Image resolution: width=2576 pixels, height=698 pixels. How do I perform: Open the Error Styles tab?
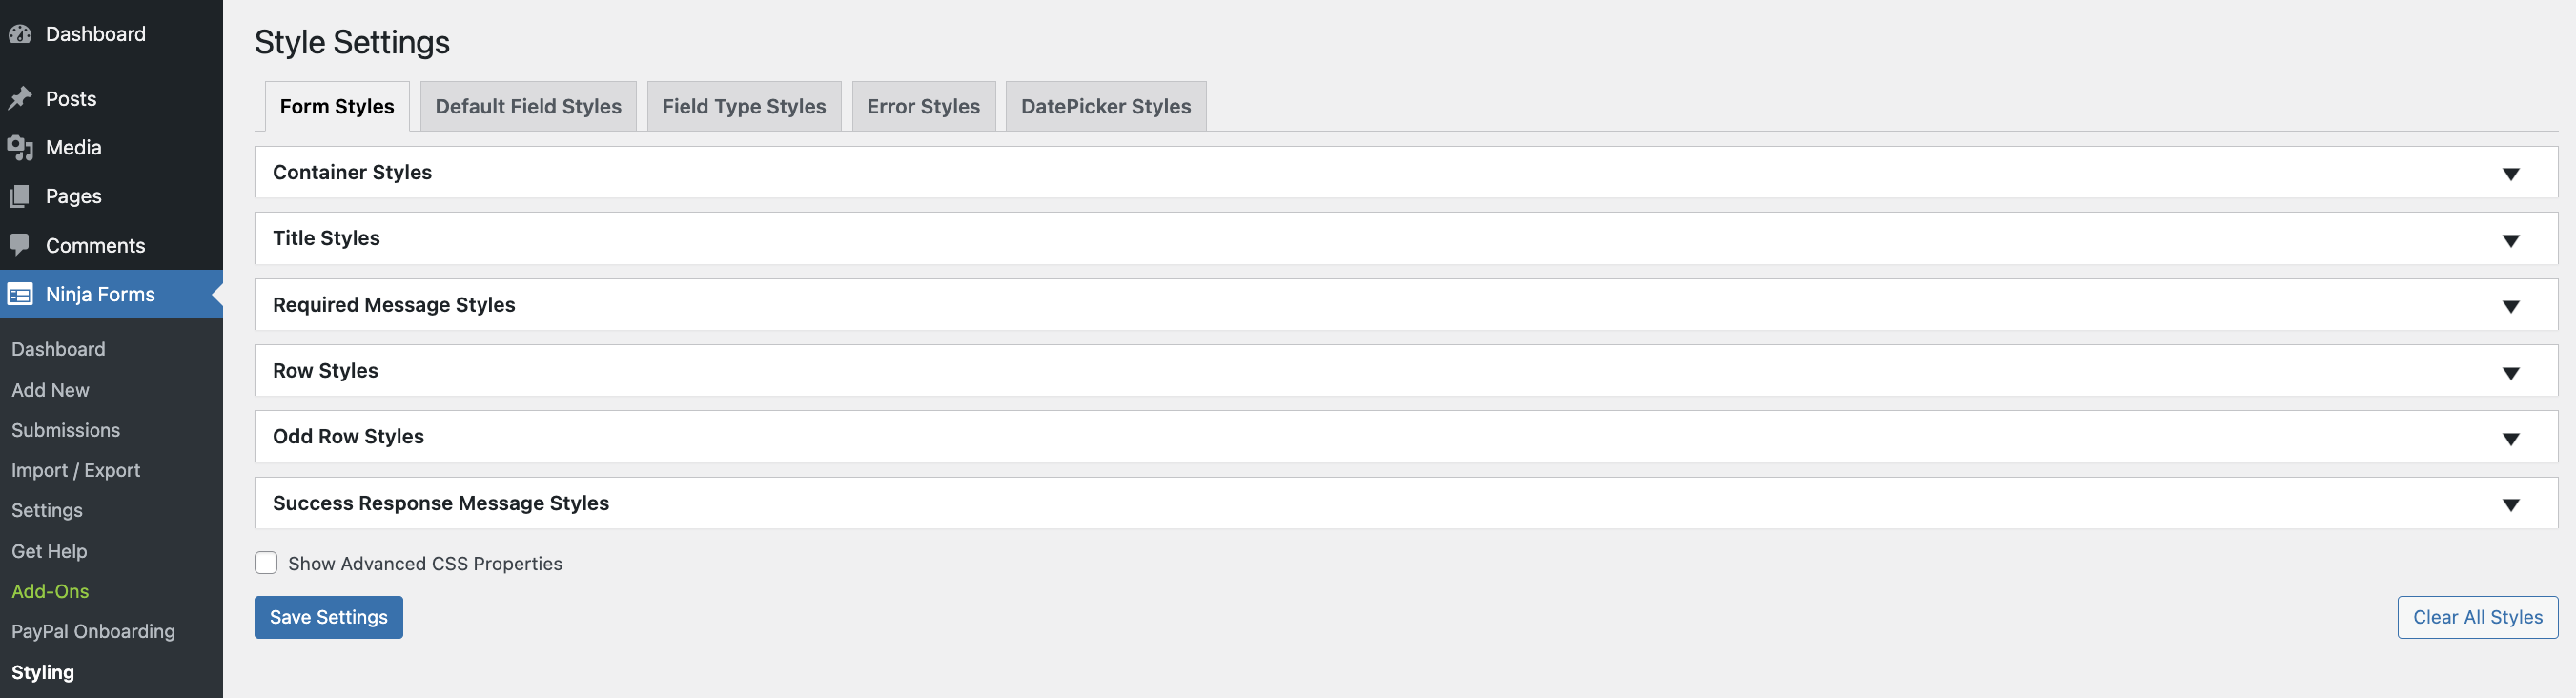click(x=923, y=106)
